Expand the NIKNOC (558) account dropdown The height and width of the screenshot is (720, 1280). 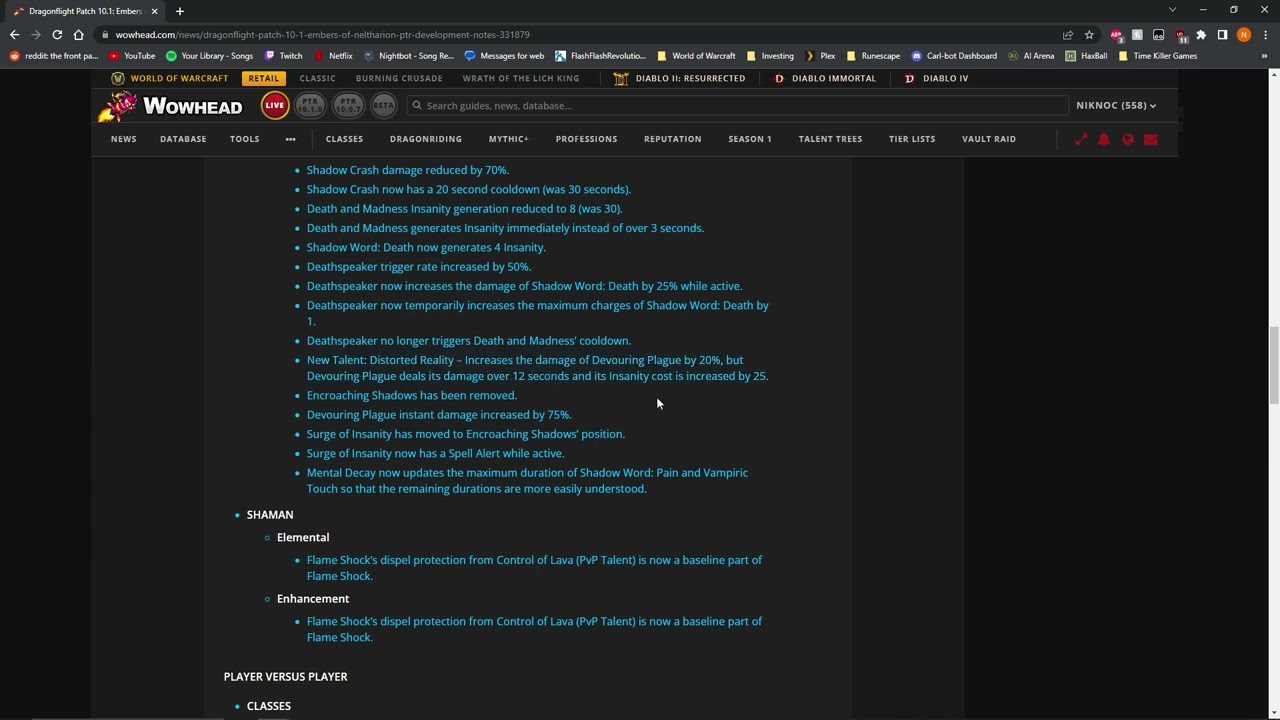(1116, 105)
